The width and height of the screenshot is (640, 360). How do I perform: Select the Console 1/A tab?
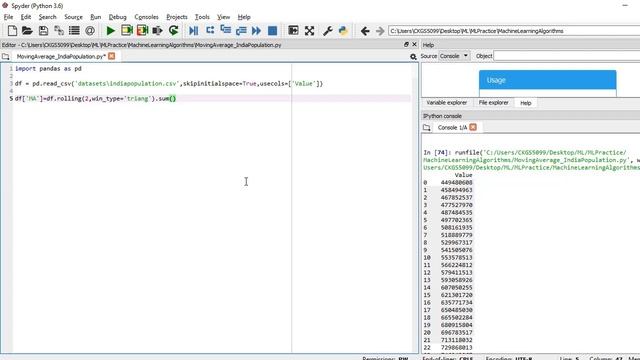[x=452, y=128]
